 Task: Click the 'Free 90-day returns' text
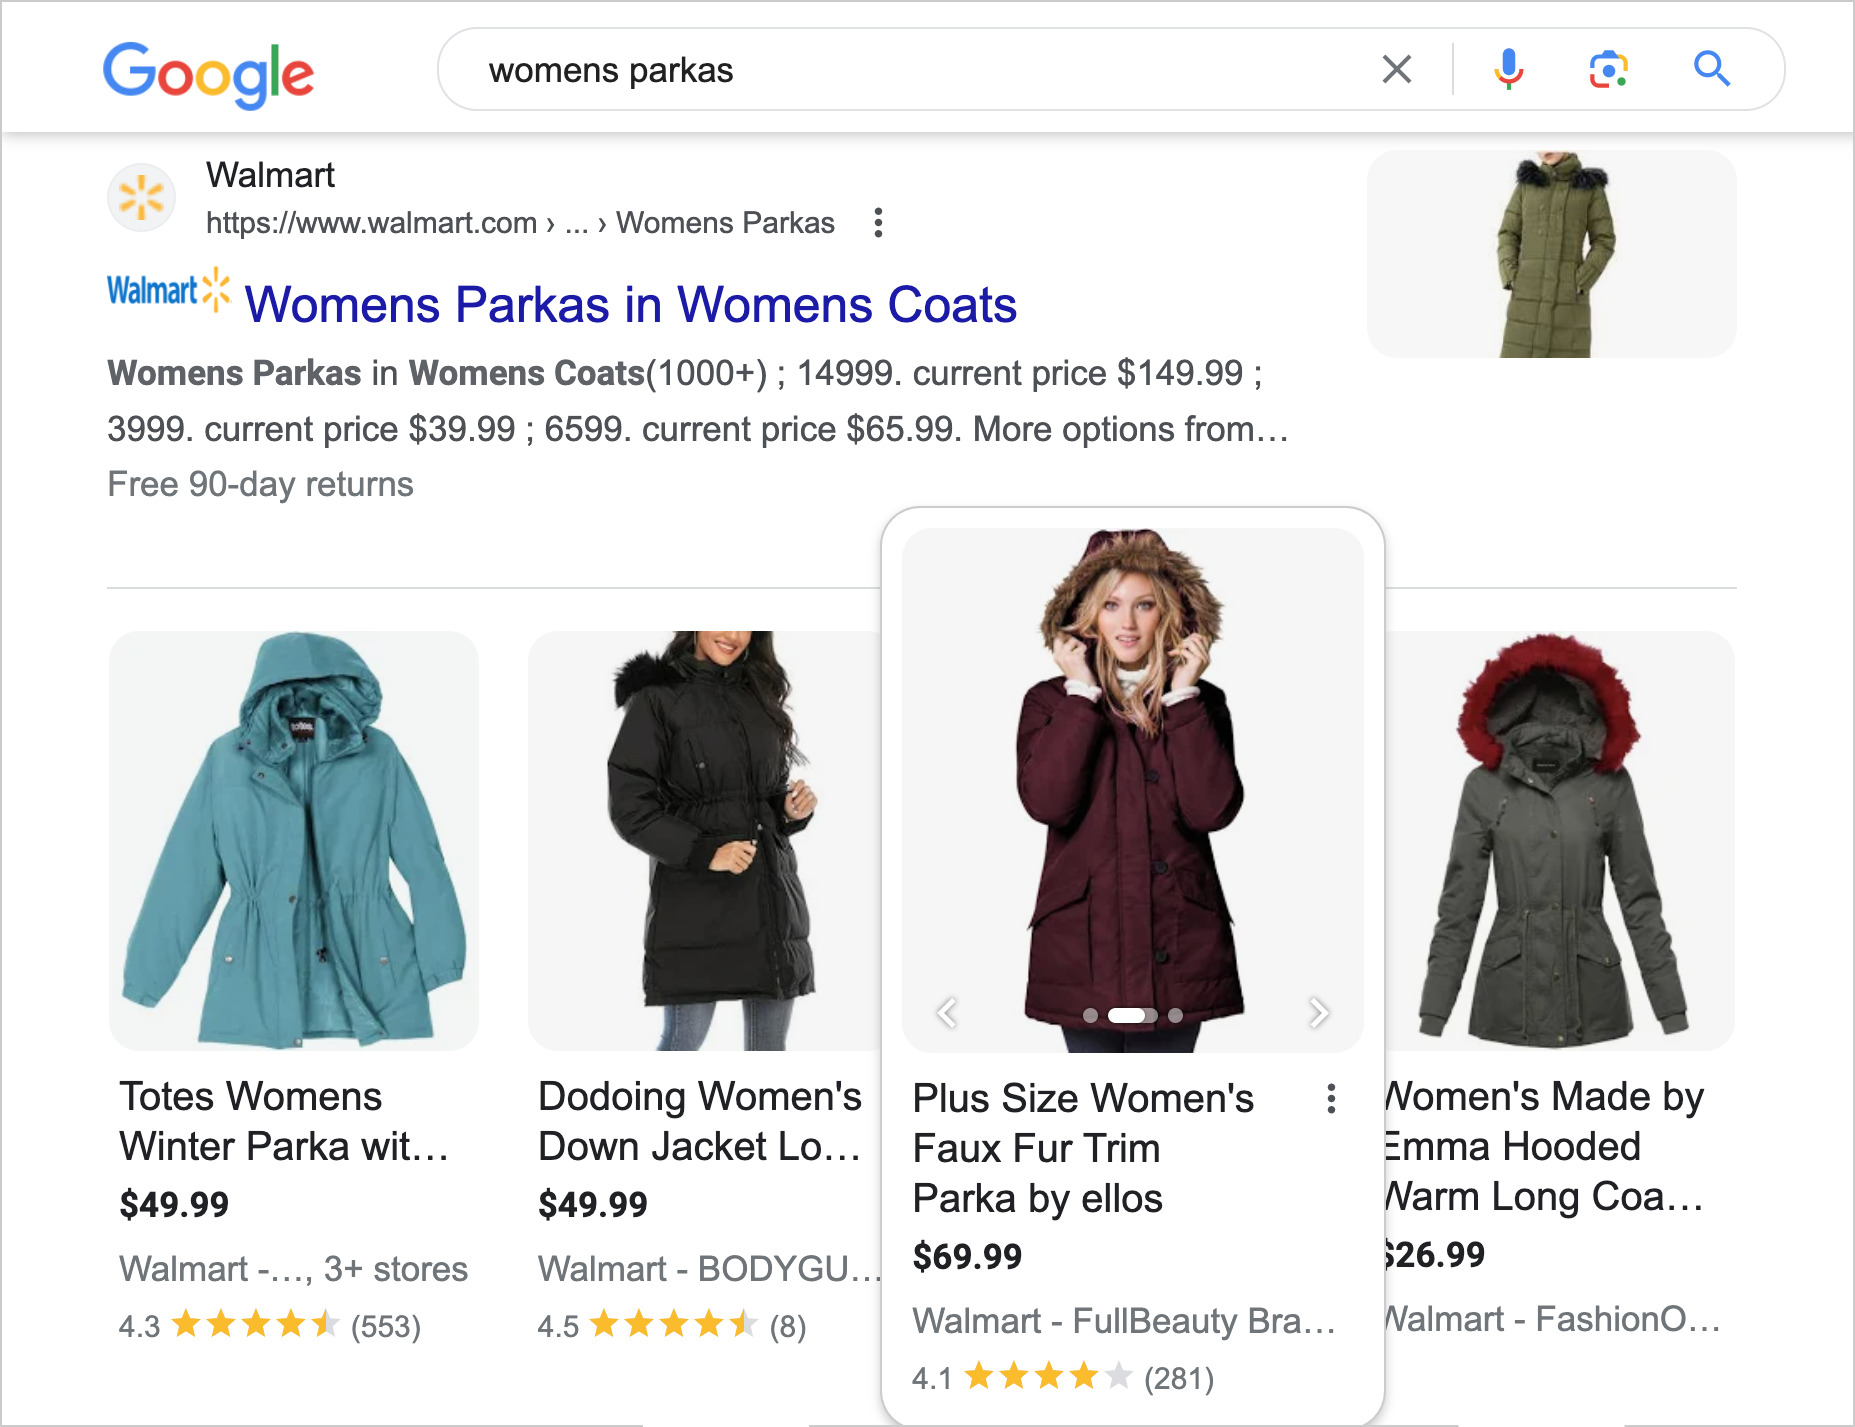pos(260,484)
